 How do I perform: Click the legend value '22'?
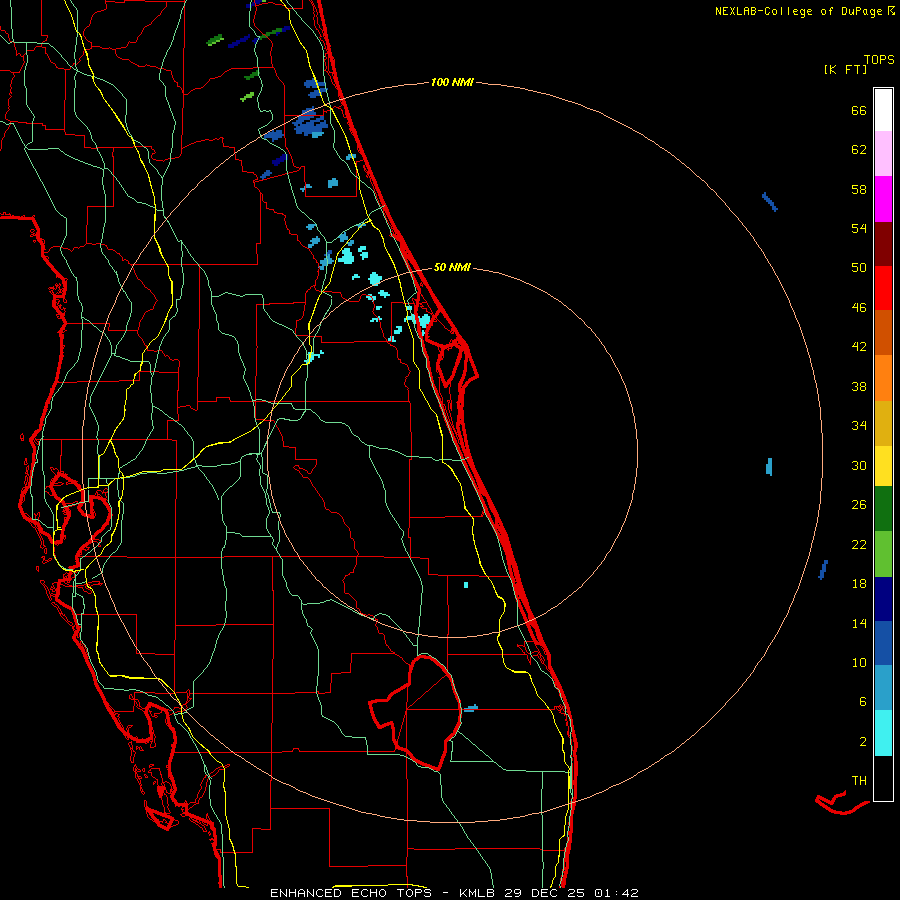859,545
